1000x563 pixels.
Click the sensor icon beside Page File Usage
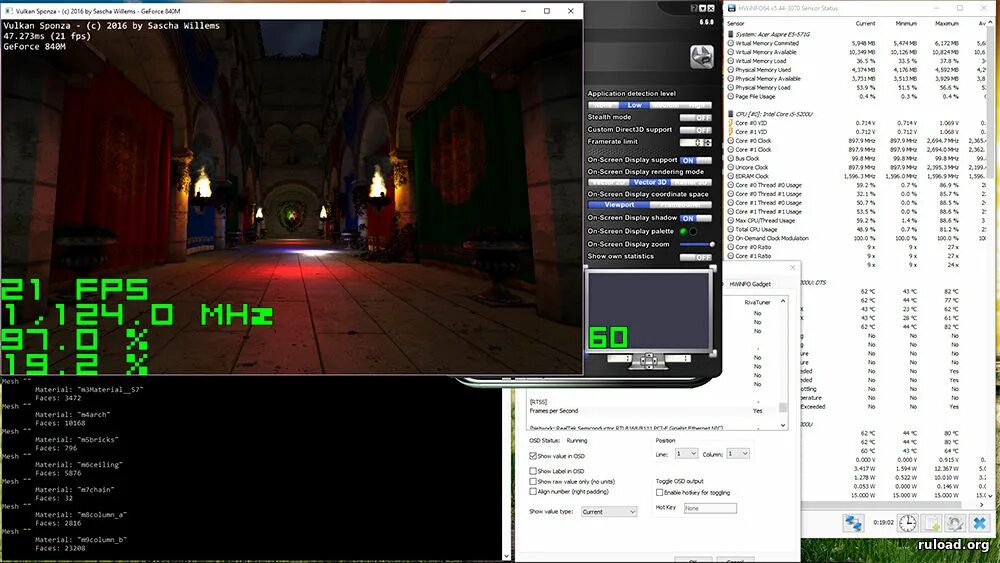tap(731, 97)
